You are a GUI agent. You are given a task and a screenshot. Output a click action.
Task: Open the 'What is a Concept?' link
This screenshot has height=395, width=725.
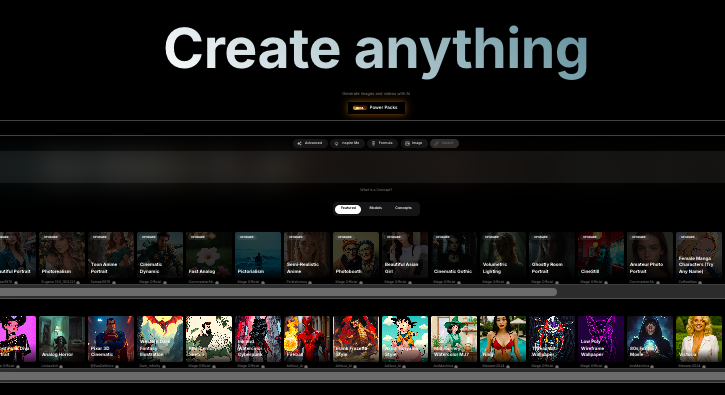pos(376,190)
